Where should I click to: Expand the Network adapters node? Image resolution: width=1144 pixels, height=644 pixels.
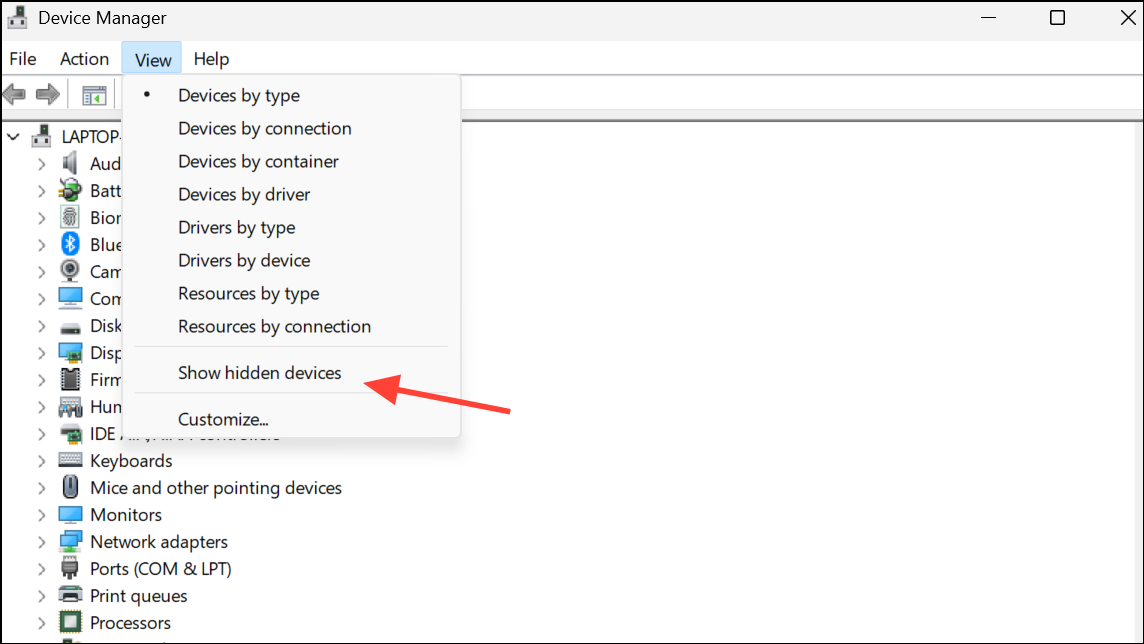41,542
